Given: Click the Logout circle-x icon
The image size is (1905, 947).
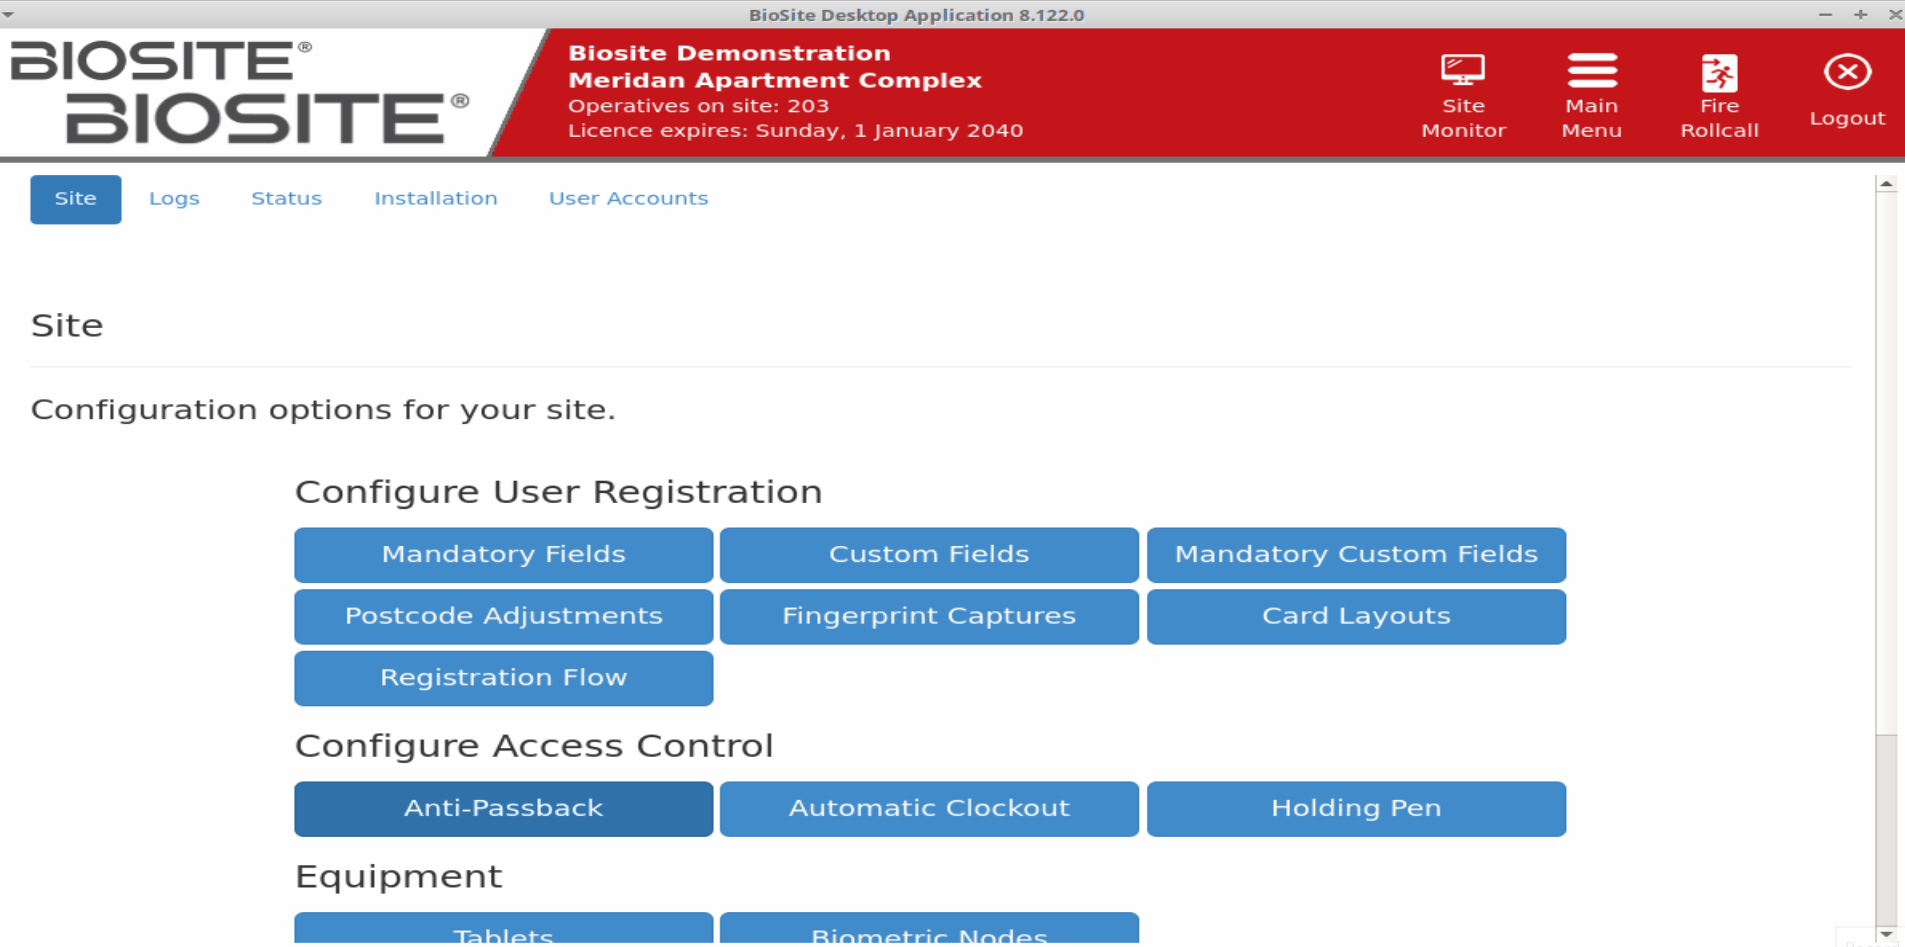Looking at the screenshot, I should [x=1847, y=72].
